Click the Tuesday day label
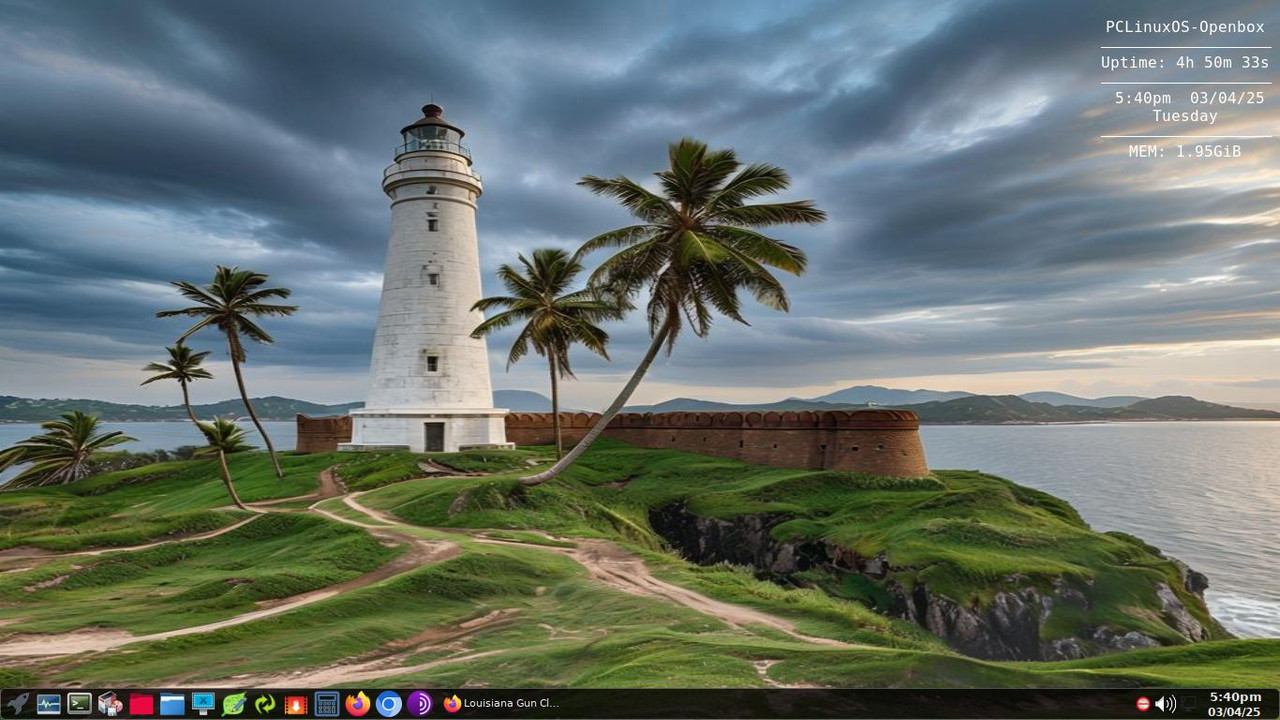The height and width of the screenshot is (720, 1280). 1185,116
